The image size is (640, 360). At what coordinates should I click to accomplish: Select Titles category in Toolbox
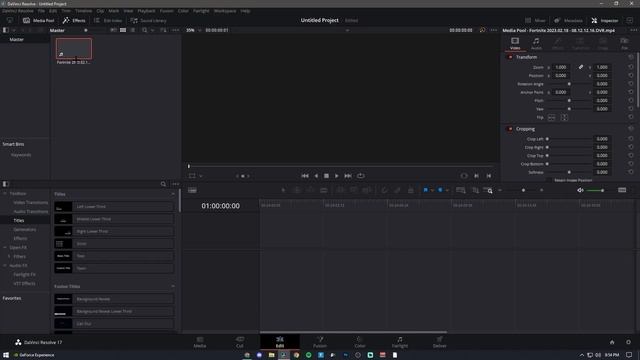tap(19, 220)
